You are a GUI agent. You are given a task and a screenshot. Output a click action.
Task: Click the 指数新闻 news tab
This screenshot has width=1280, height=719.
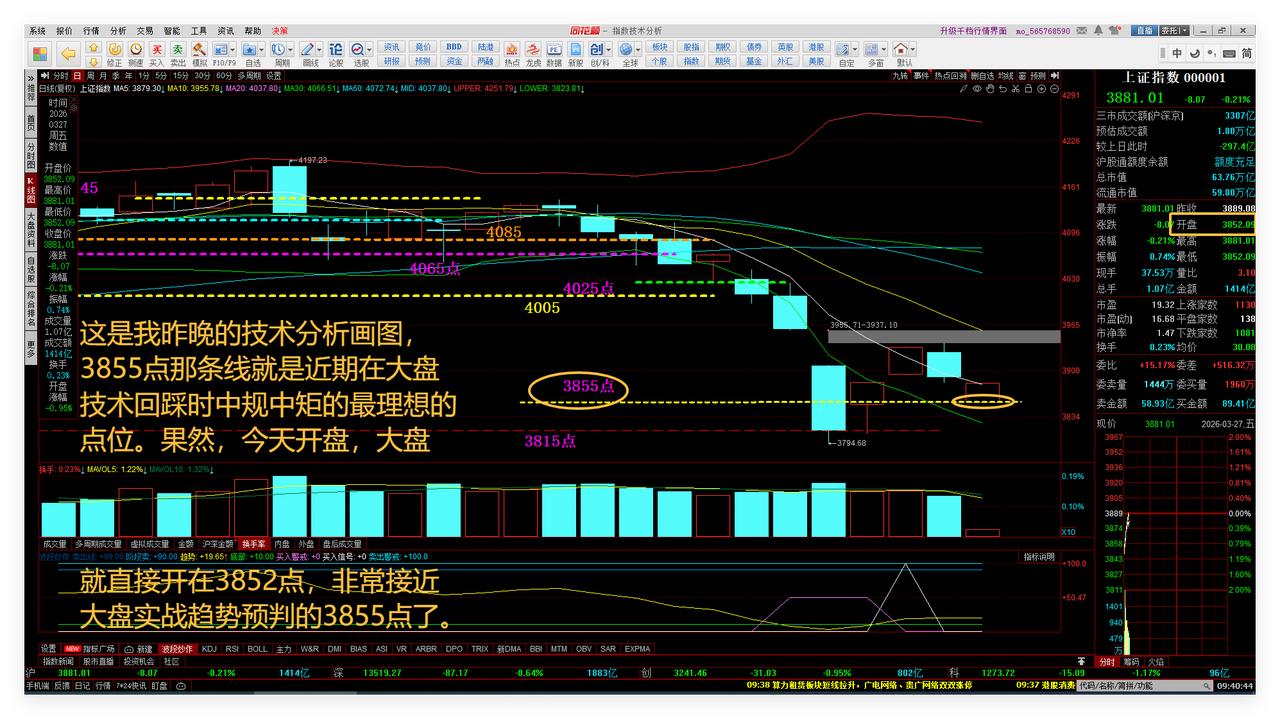click(58, 662)
